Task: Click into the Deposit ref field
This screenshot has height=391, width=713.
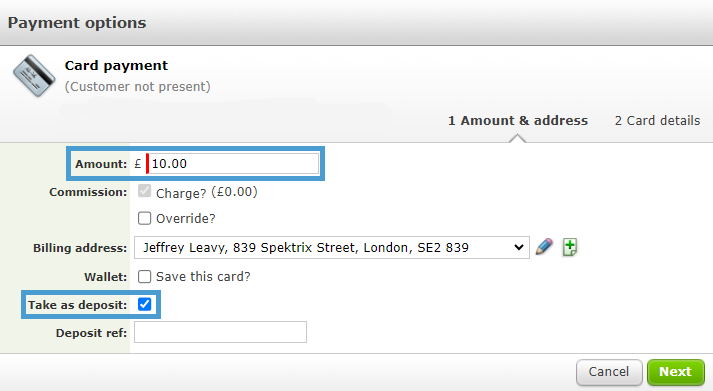Action: click(220, 332)
